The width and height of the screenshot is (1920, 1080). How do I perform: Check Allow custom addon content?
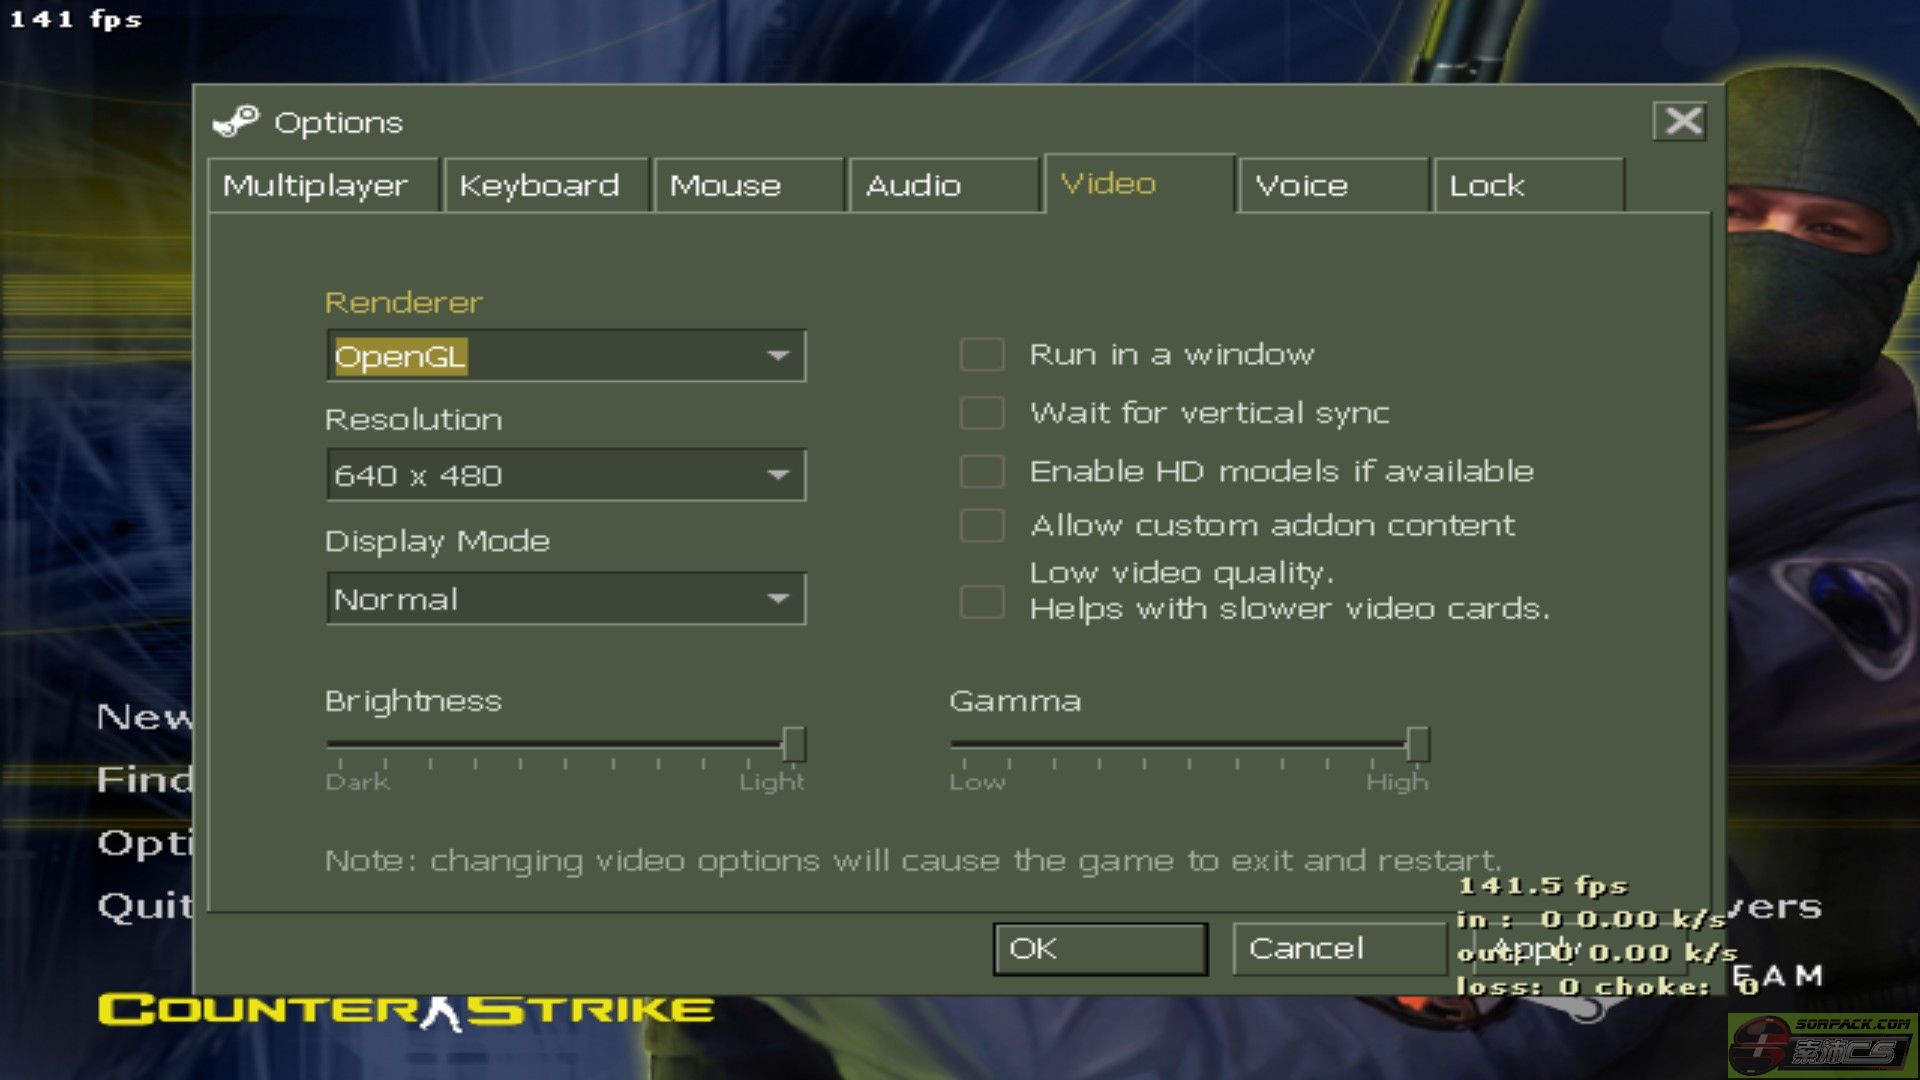click(x=981, y=525)
